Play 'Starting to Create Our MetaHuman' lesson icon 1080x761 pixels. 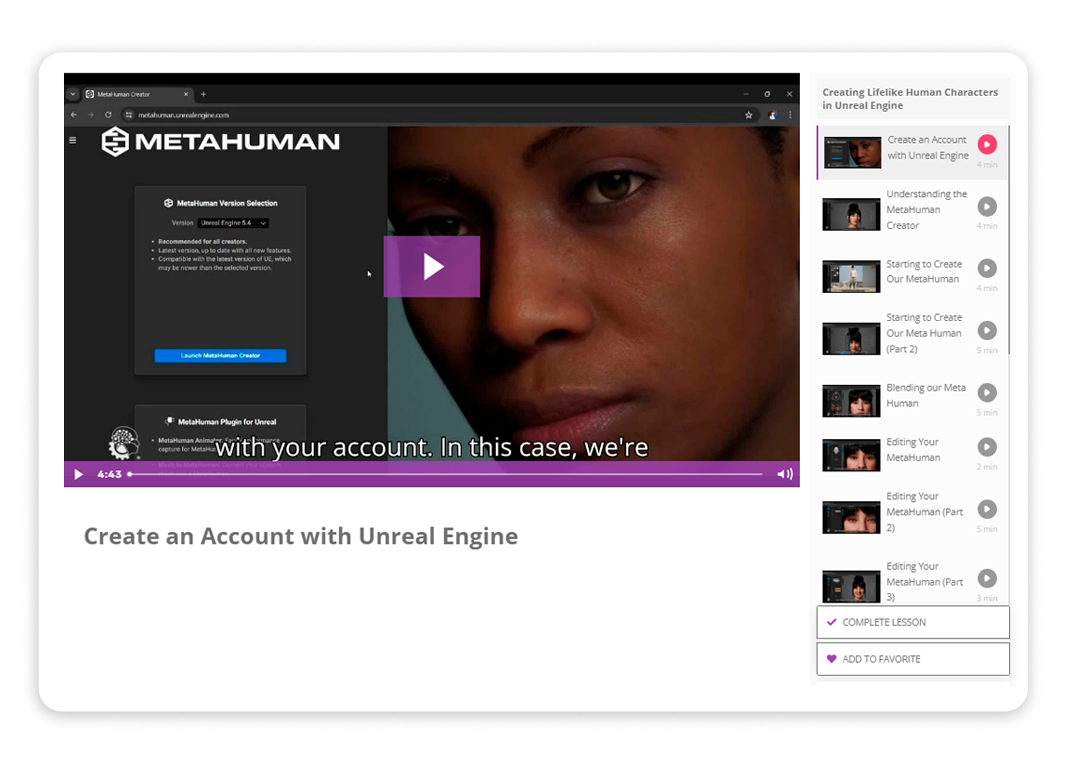coord(986,268)
